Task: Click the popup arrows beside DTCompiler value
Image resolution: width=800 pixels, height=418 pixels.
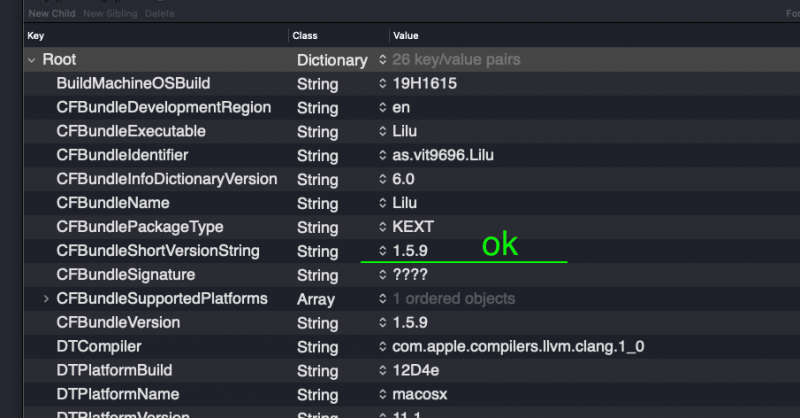Action: click(382, 347)
